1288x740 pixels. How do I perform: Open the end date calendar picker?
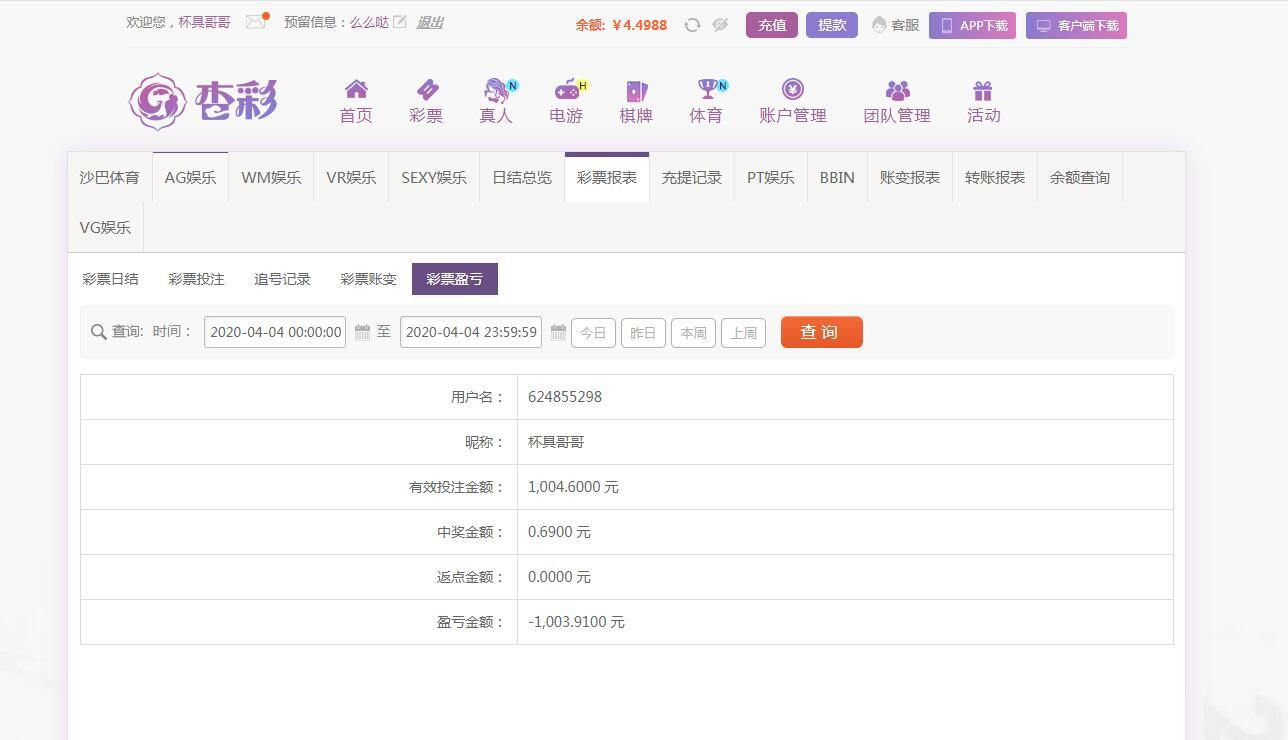tap(558, 332)
